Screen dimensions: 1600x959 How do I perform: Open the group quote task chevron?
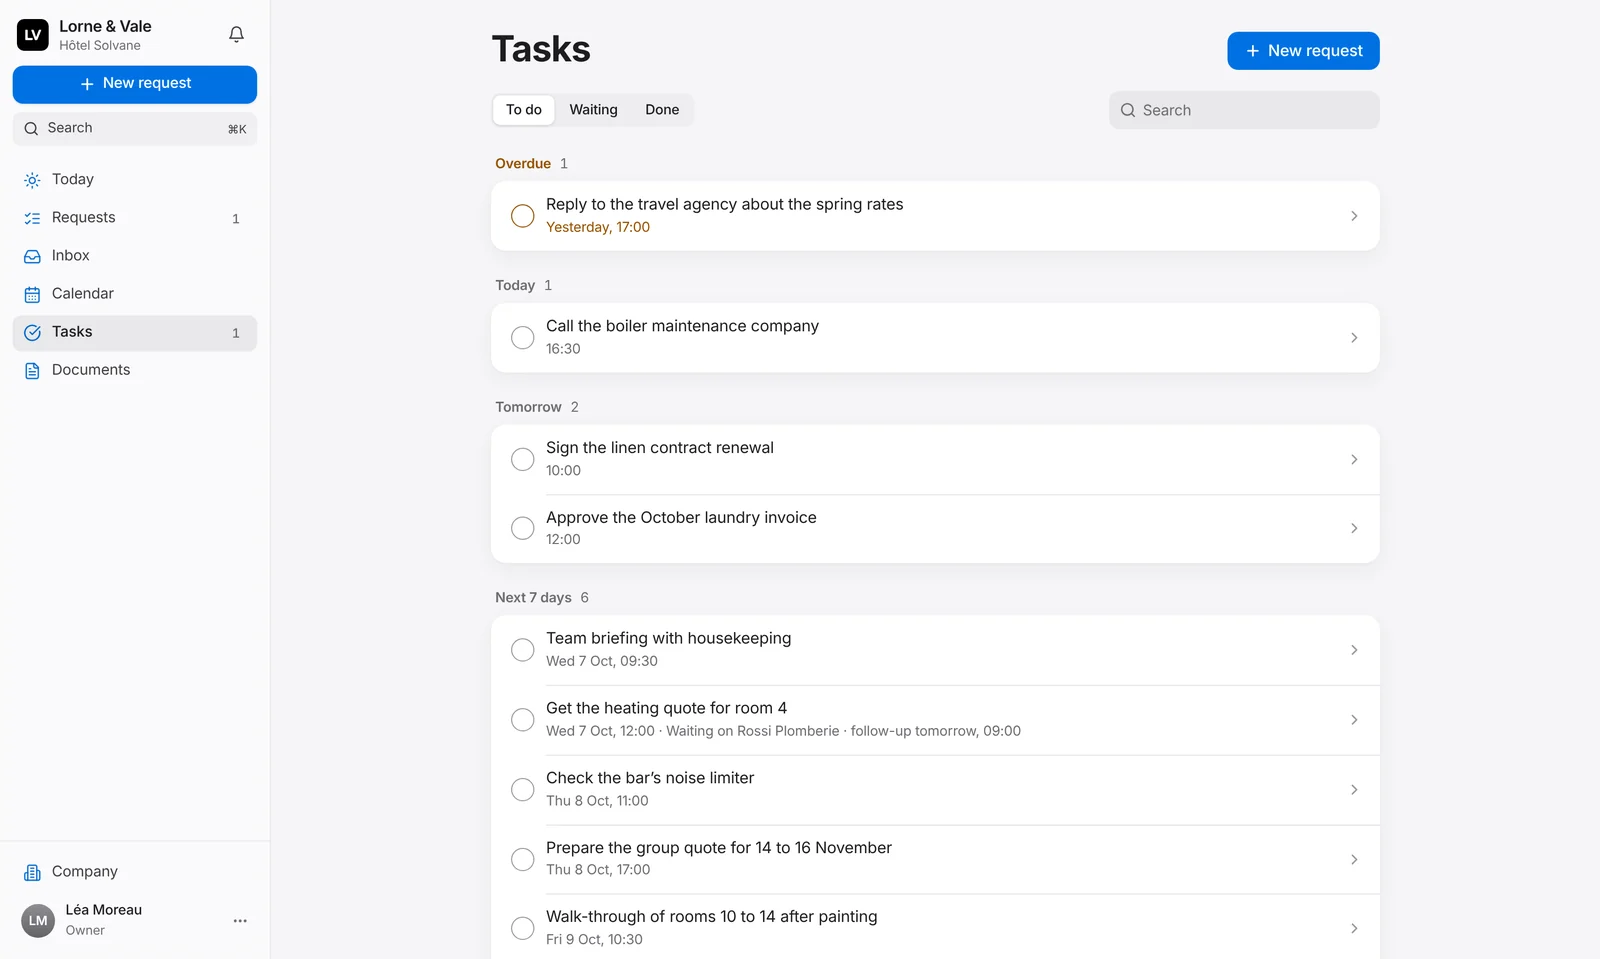[x=1354, y=859]
